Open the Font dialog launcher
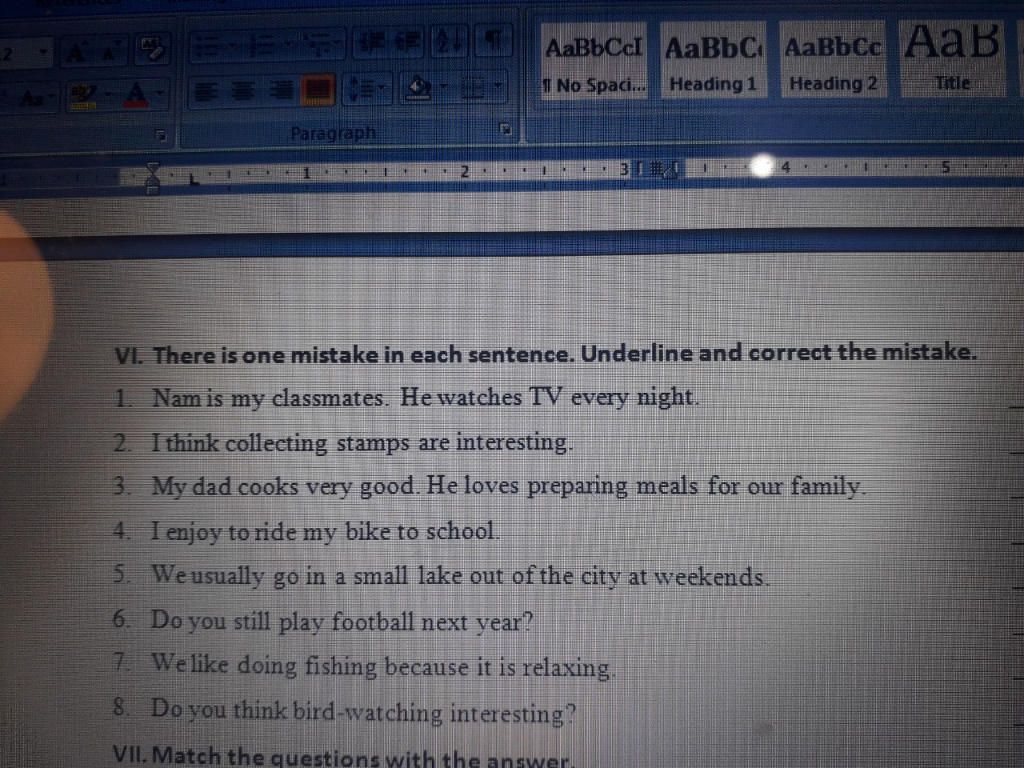The width and height of the screenshot is (1024, 768). 161,135
